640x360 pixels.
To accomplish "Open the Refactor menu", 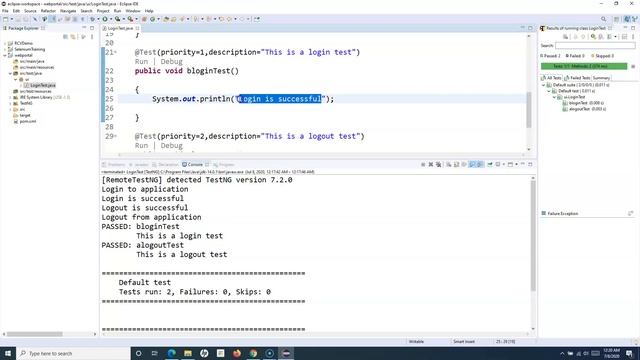I will click(x=48, y=11).
